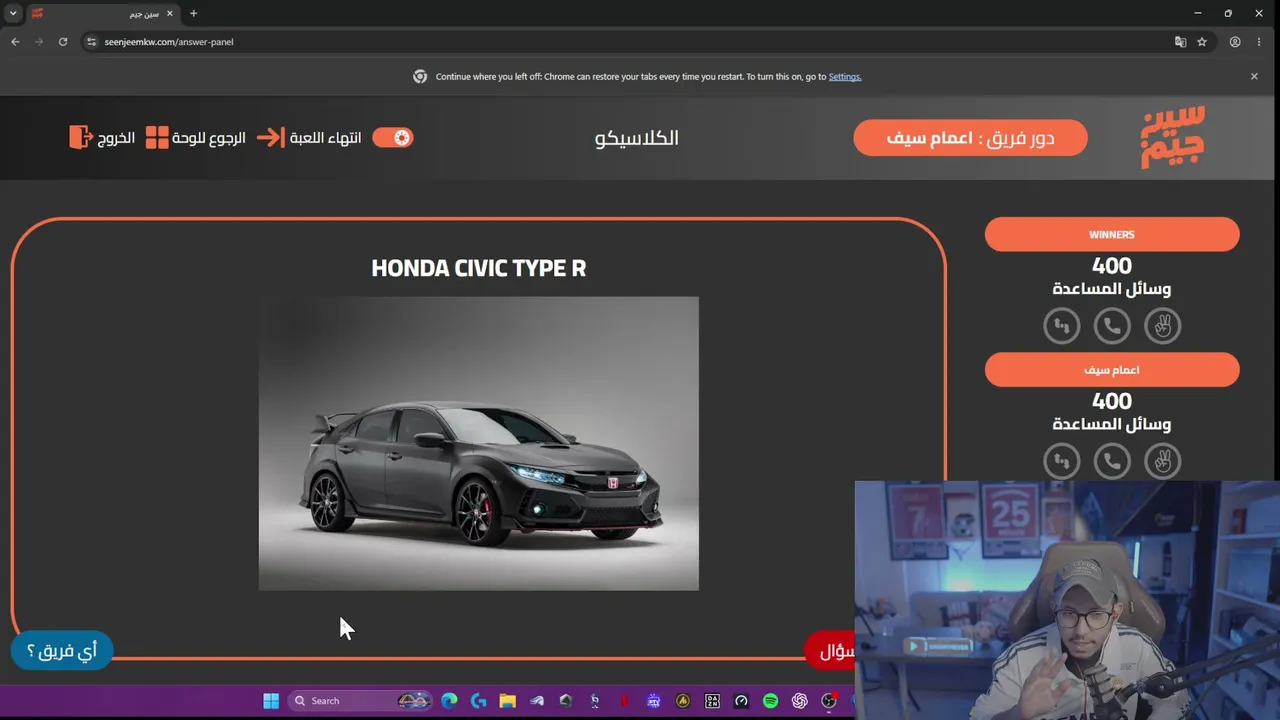Viewport: 1280px width, 720px height.
Task: Open ChatGPT from the taskbar
Action: click(799, 701)
